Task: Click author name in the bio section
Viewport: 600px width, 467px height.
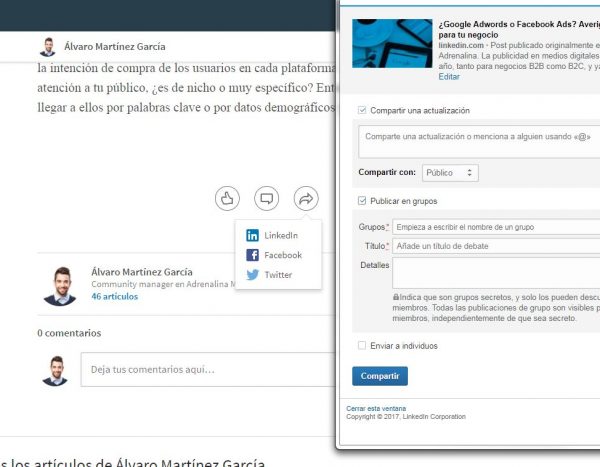Action: [142, 272]
